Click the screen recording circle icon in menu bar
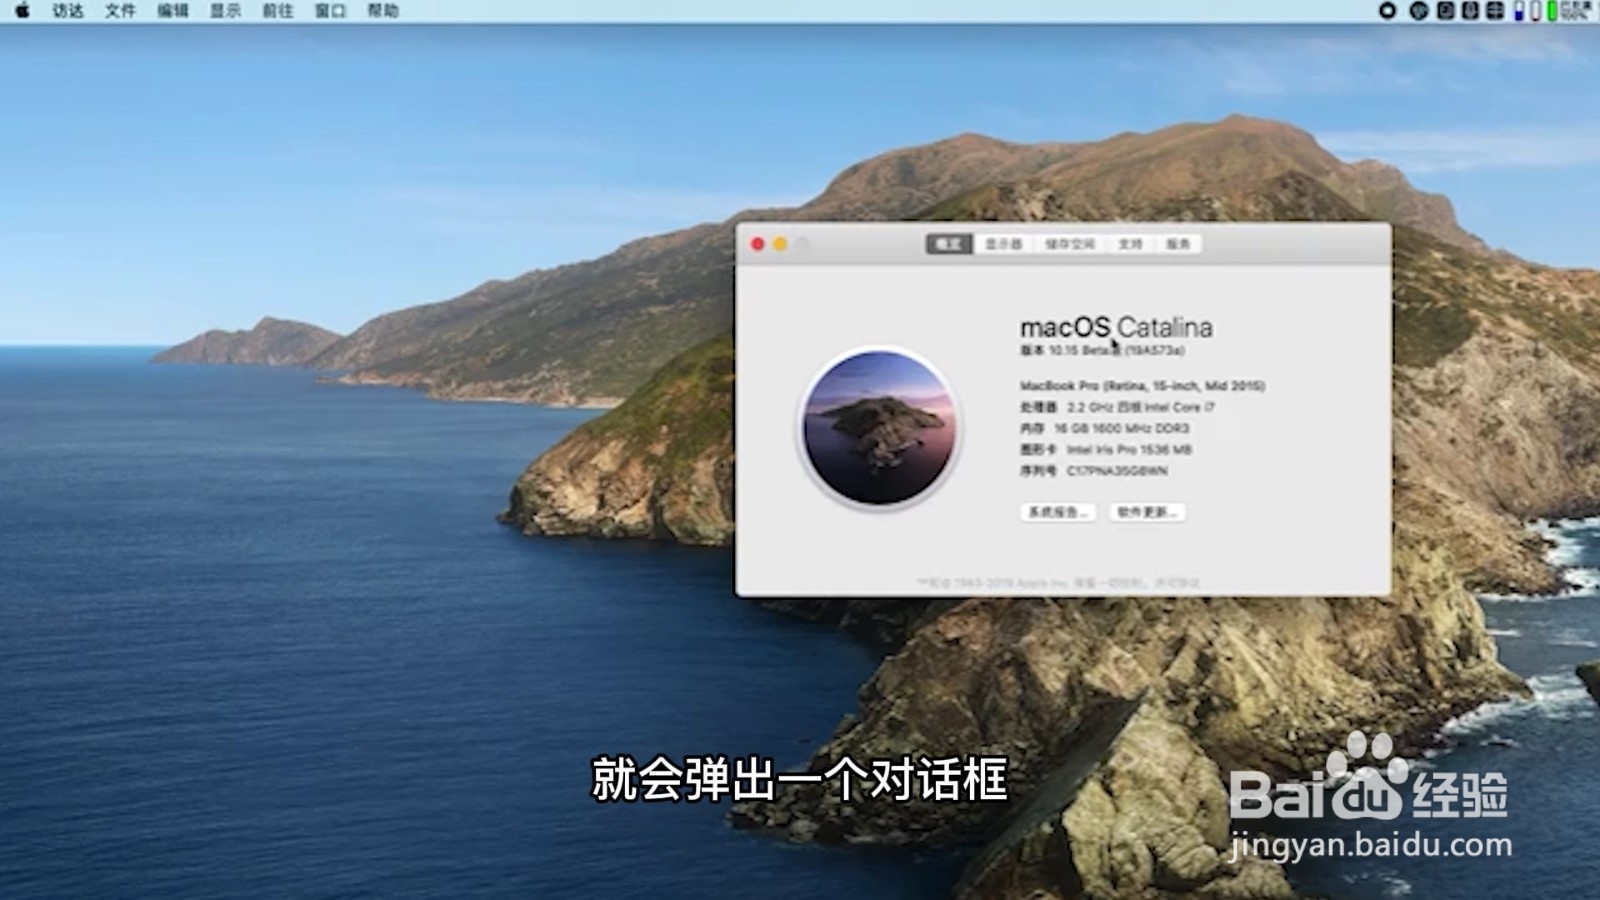Viewport: 1600px width, 900px height. pyautogui.click(x=1387, y=11)
